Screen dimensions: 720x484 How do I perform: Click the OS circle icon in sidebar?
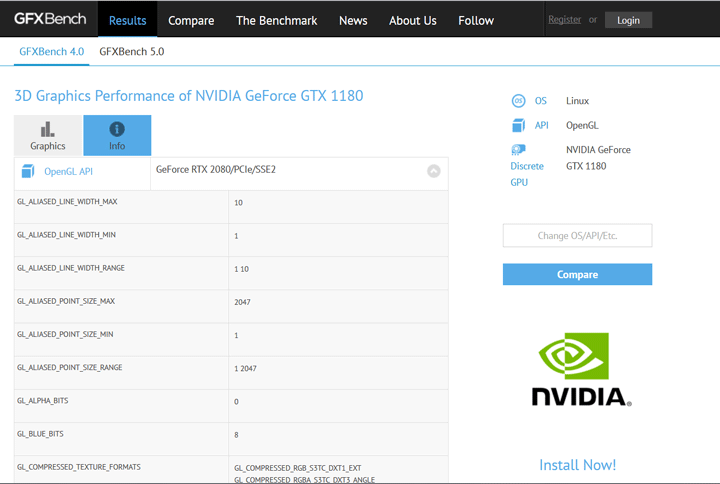(x=518, y=101)
